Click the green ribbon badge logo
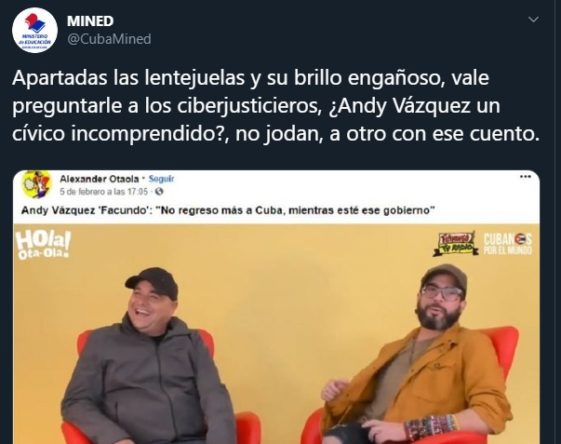This screenshot has height=444, width=561. coord(456,243)
